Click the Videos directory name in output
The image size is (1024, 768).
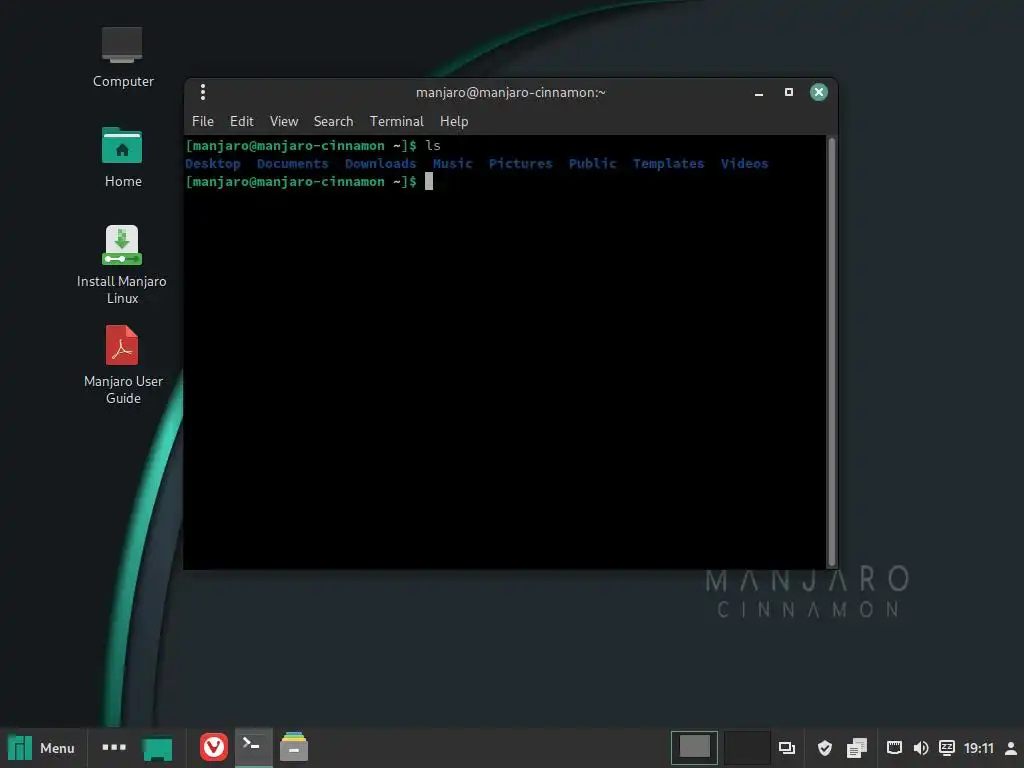click(x=744, y=164)
